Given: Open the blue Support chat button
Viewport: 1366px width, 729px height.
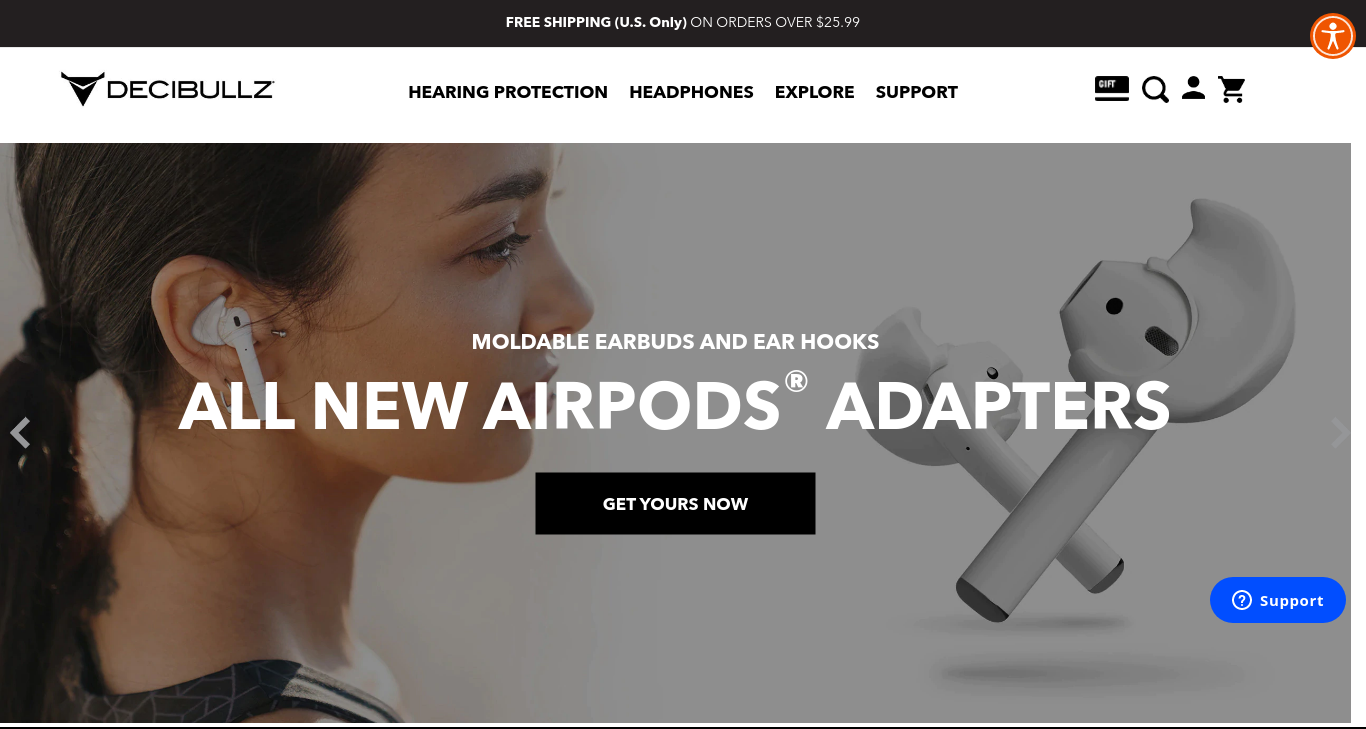Looking at the screenshot, I should click(1278, 600).
